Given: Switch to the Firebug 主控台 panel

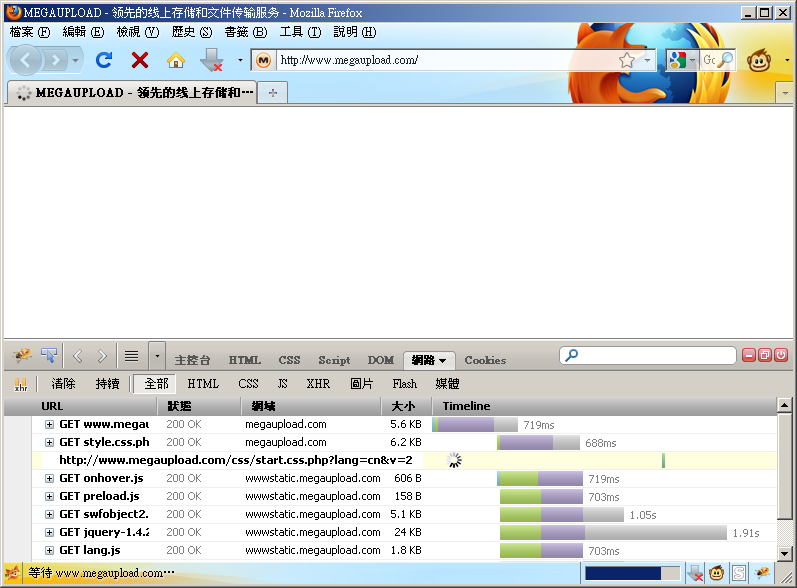Looking at the screenshot, I should coord(192,360).
